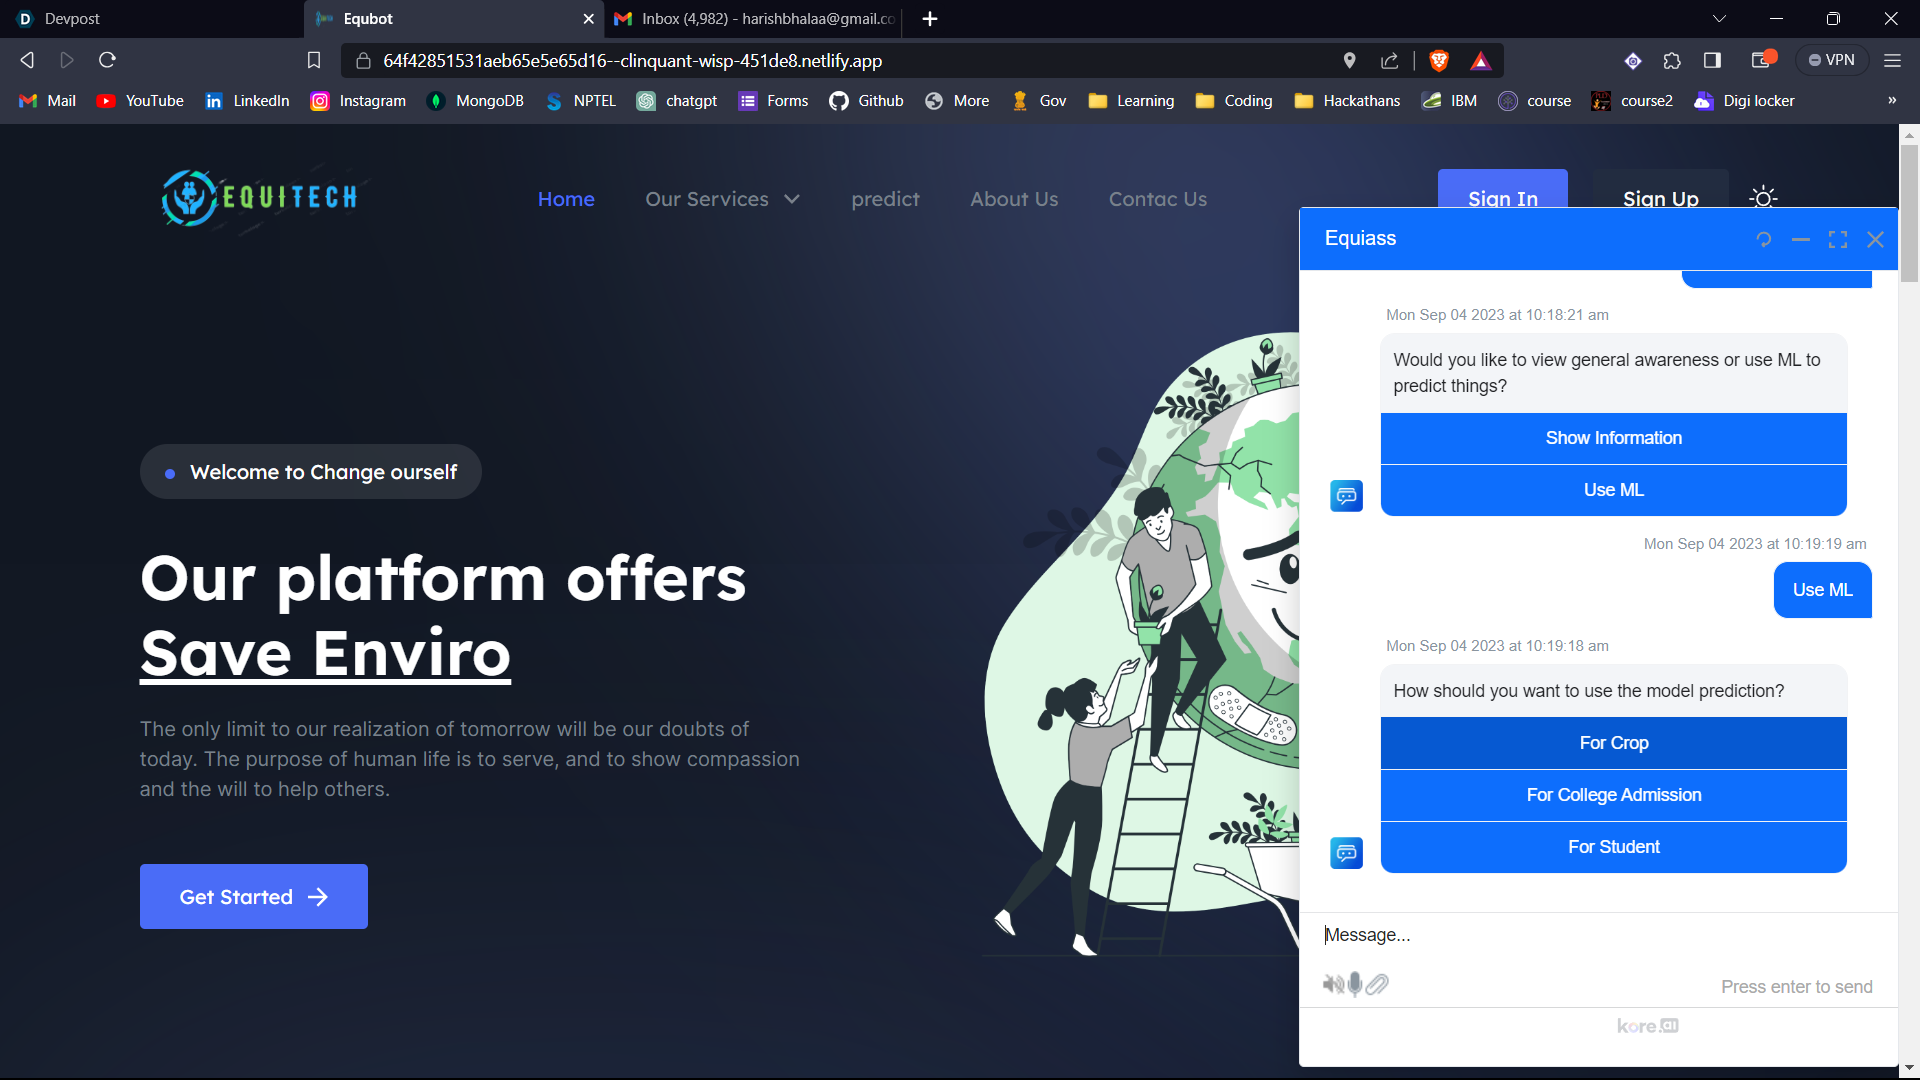Show more bookmarks chevron
The height and width of the screenshot is (1080, 1920).
pos(1892,101)
